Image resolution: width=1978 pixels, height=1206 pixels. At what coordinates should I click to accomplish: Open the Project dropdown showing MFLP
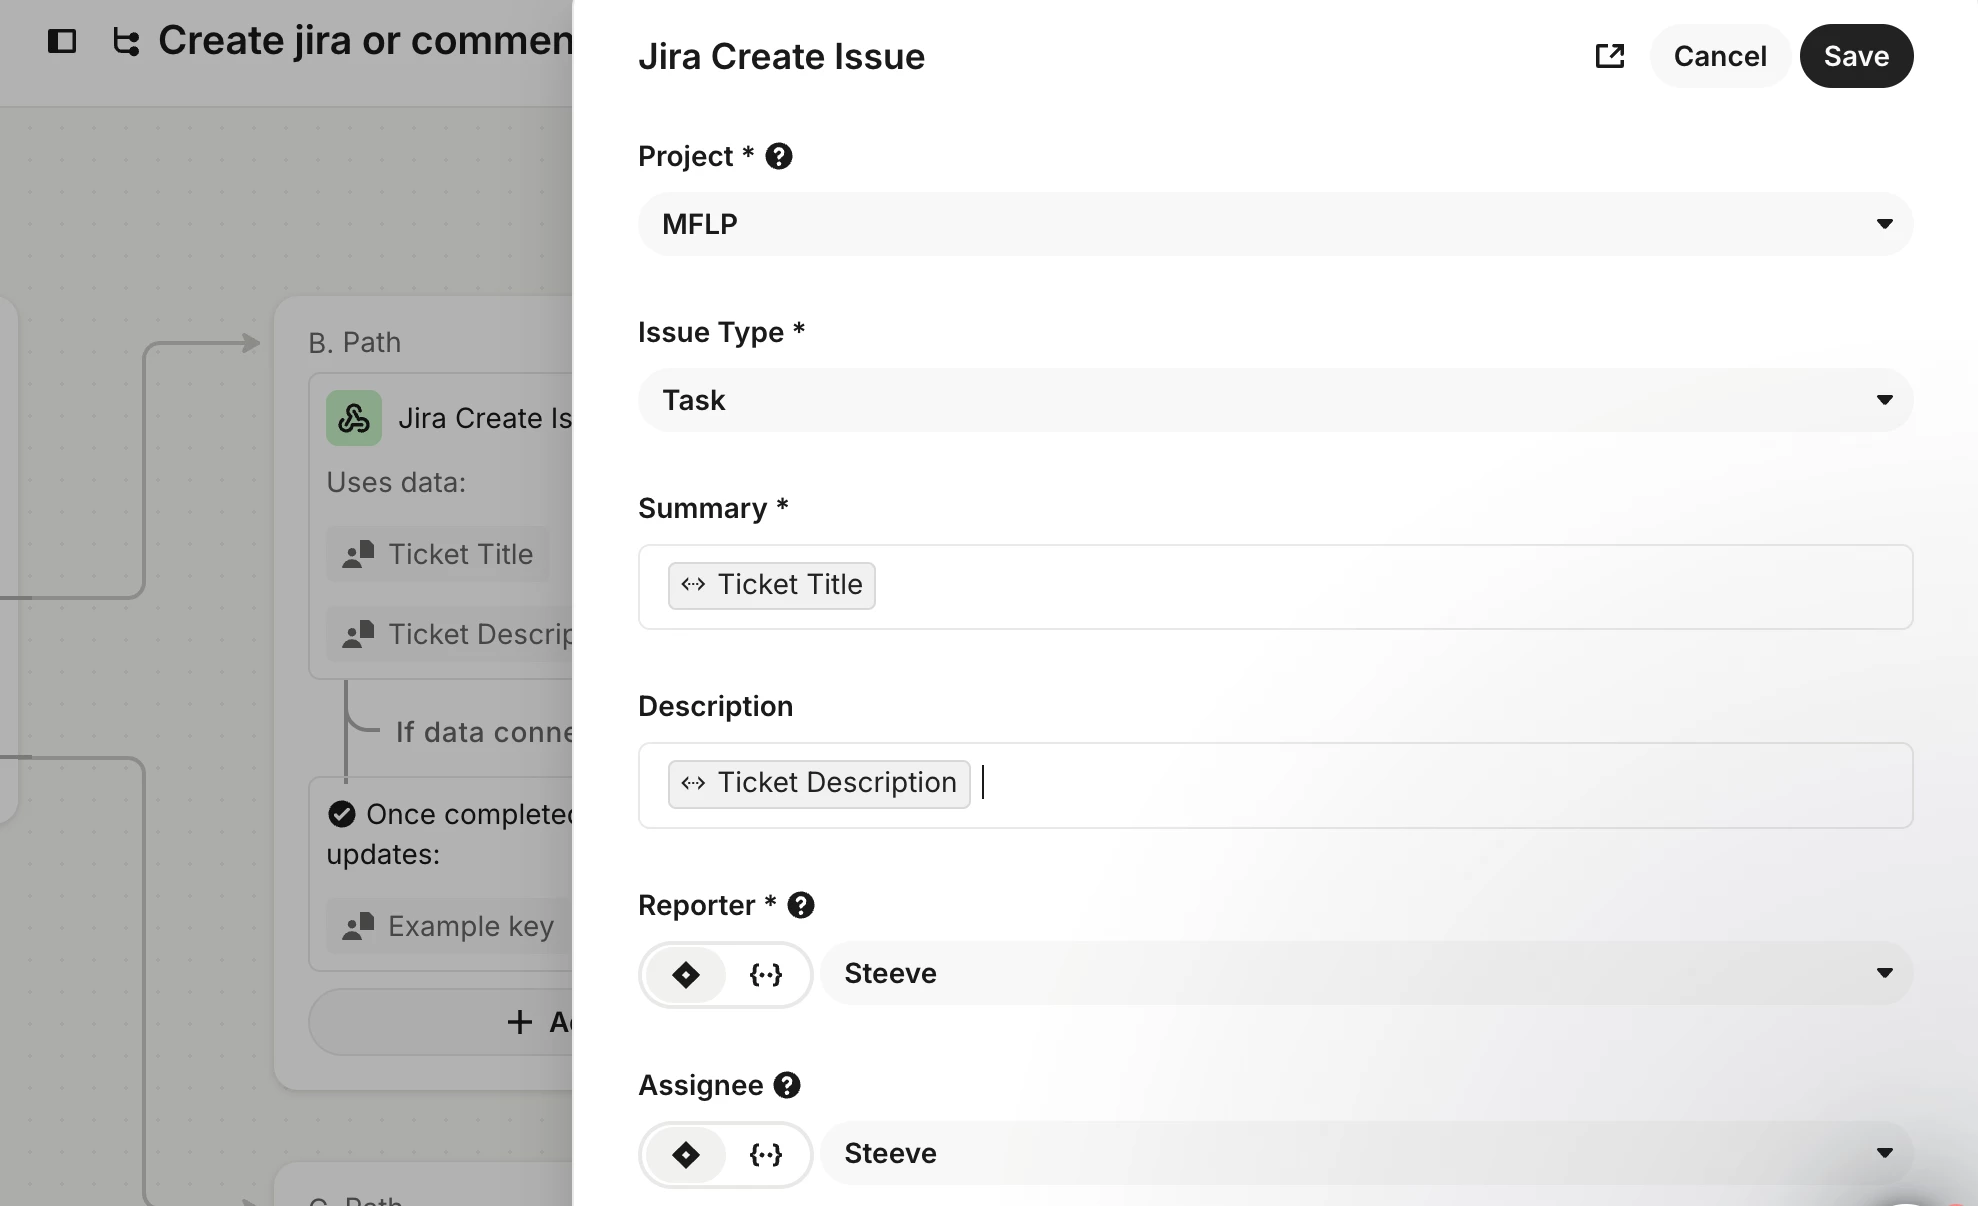(1275, 224)
